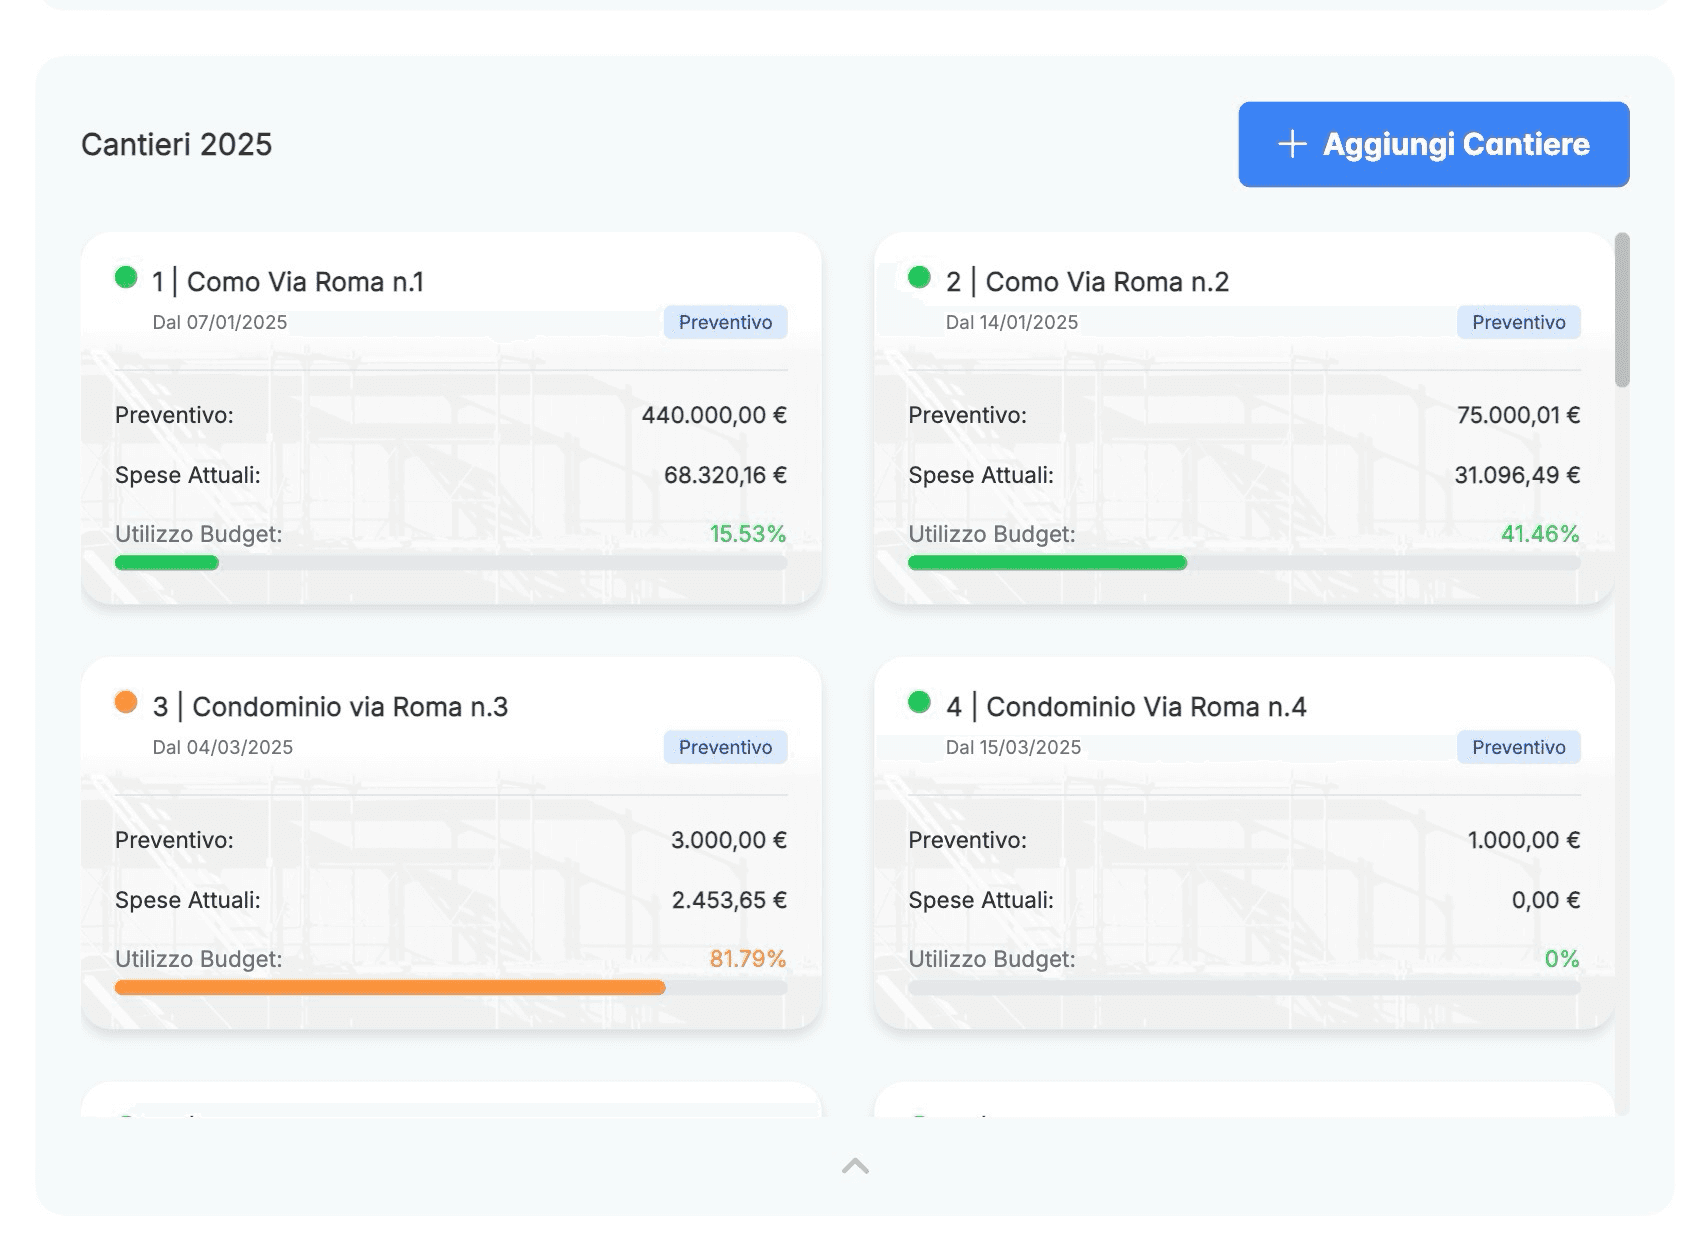Viewport: 1704px width, 1242px height.
Task: Open the 1 | Como Via Roma n.1 title
Action: pos(288,282)
